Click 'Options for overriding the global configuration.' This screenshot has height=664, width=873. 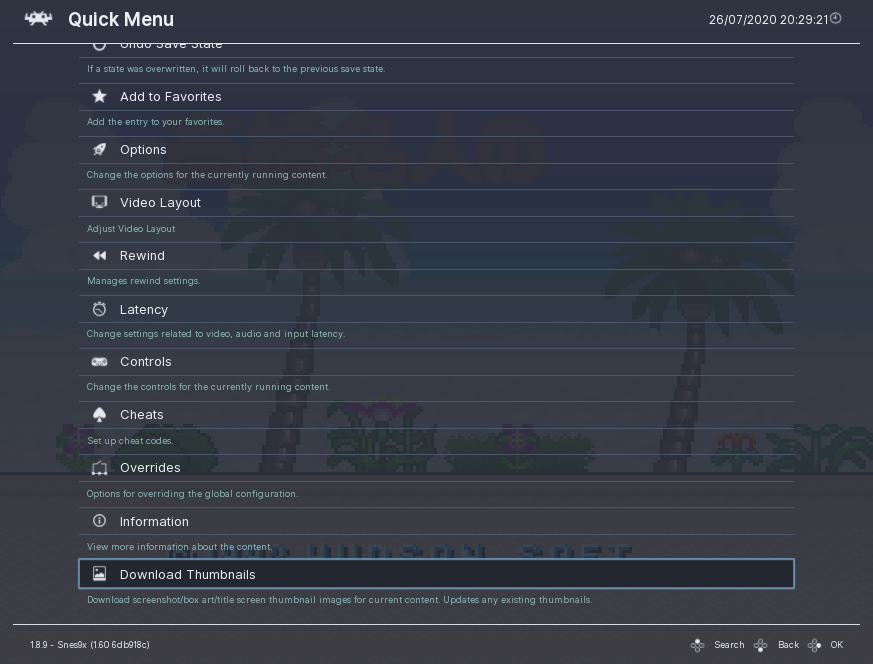pos(192,494)
